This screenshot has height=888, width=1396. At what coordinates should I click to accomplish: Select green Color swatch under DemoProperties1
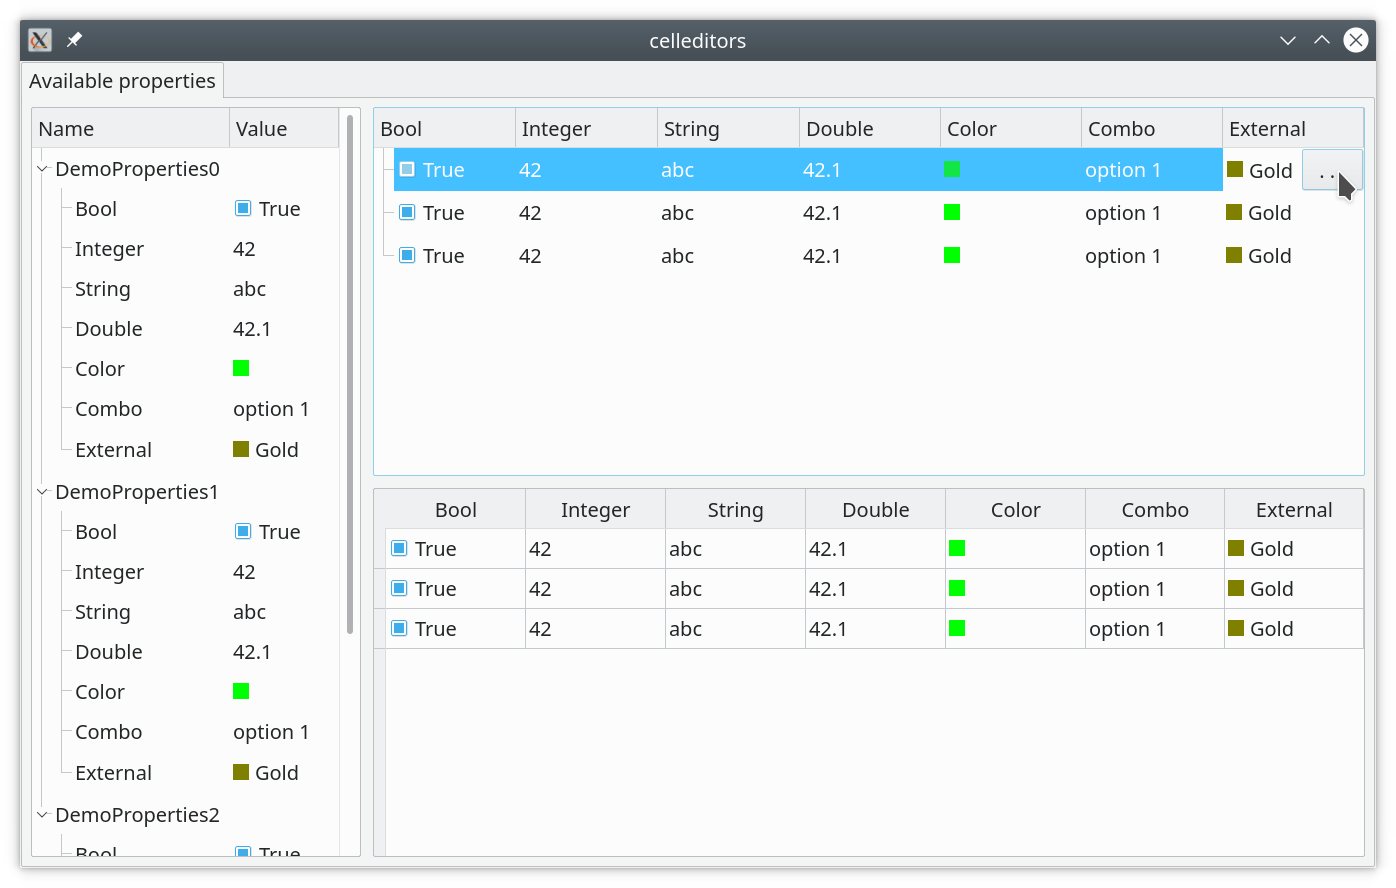point(241,691)
